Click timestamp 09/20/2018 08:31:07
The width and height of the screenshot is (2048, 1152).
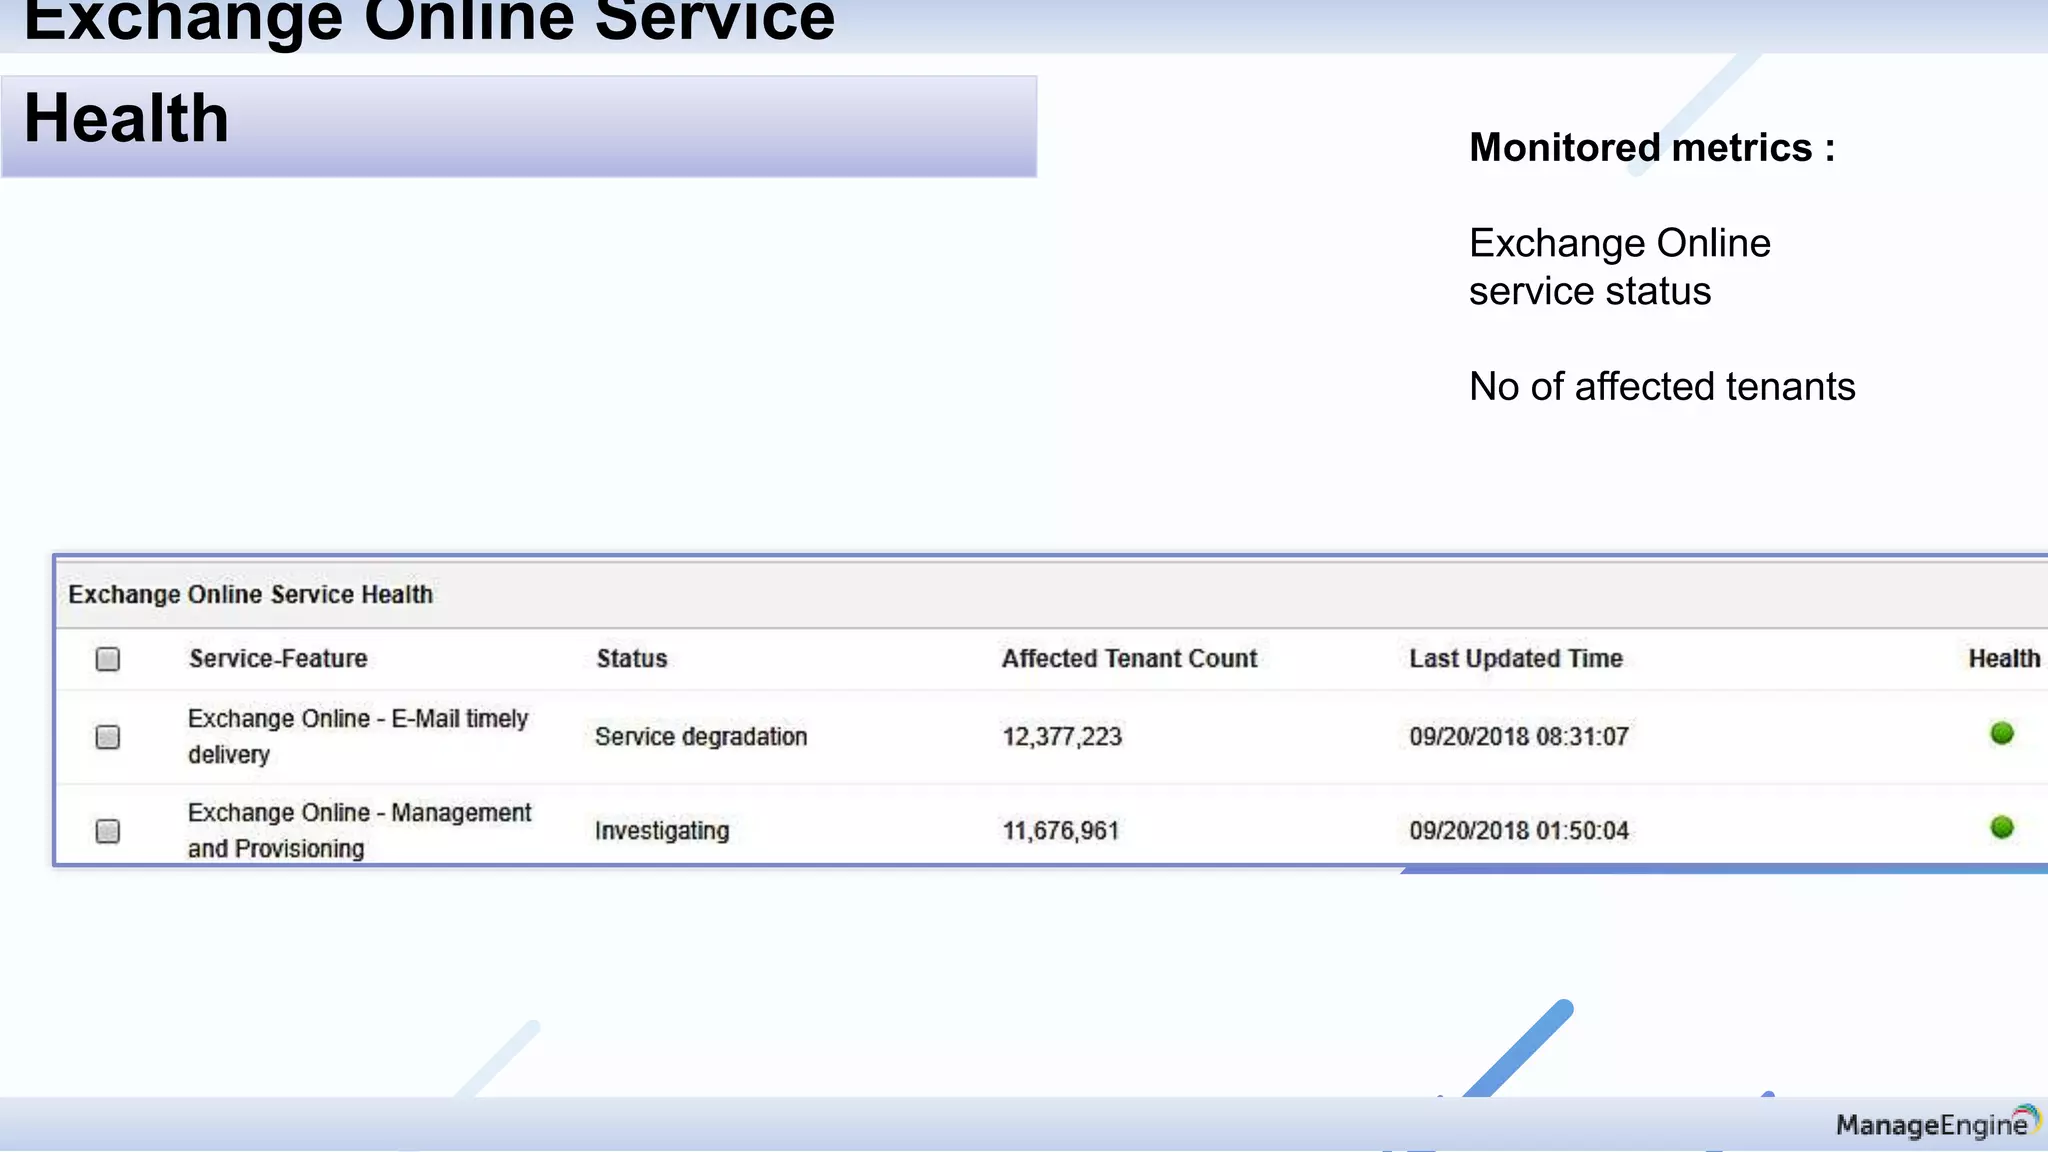click(x=1519, y=737)
